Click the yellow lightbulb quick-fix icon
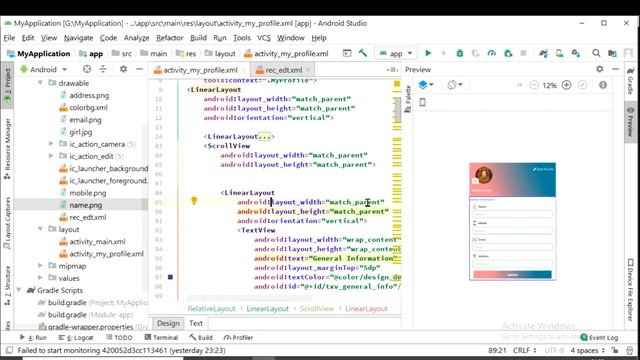The image size is (640, 360). tap(194, 200)
